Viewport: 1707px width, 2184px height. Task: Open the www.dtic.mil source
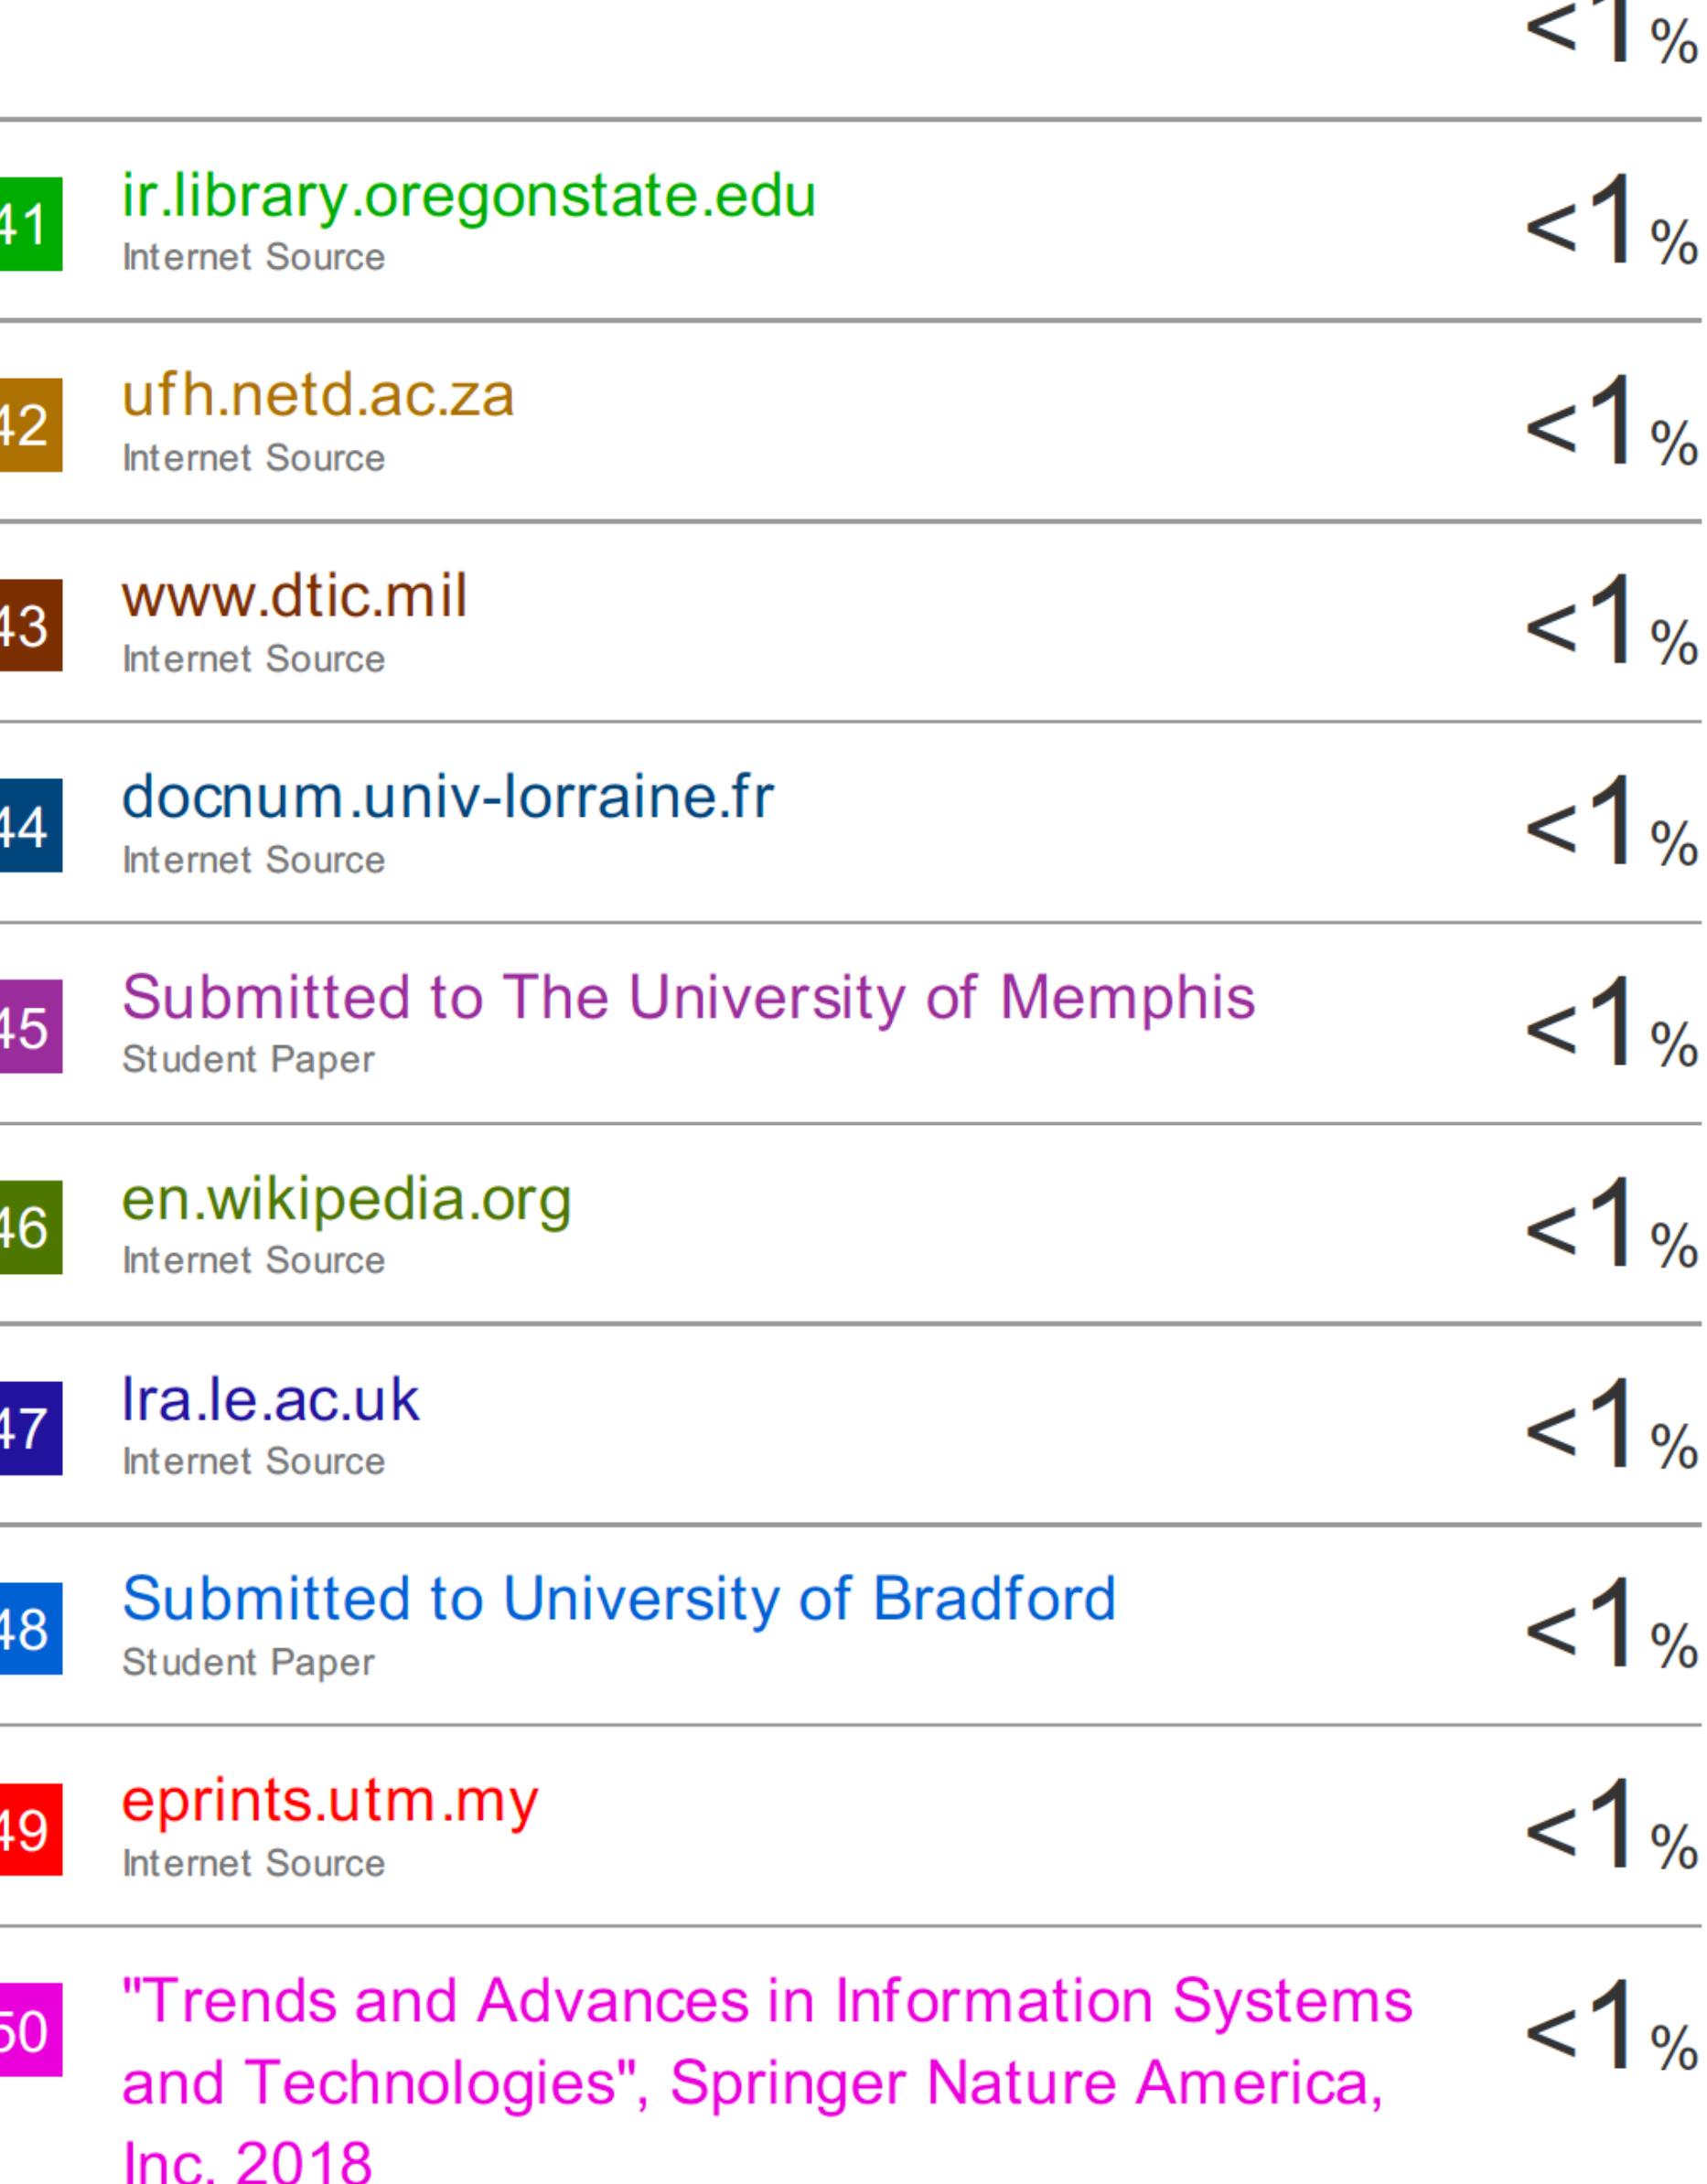(x=294, y=597)
